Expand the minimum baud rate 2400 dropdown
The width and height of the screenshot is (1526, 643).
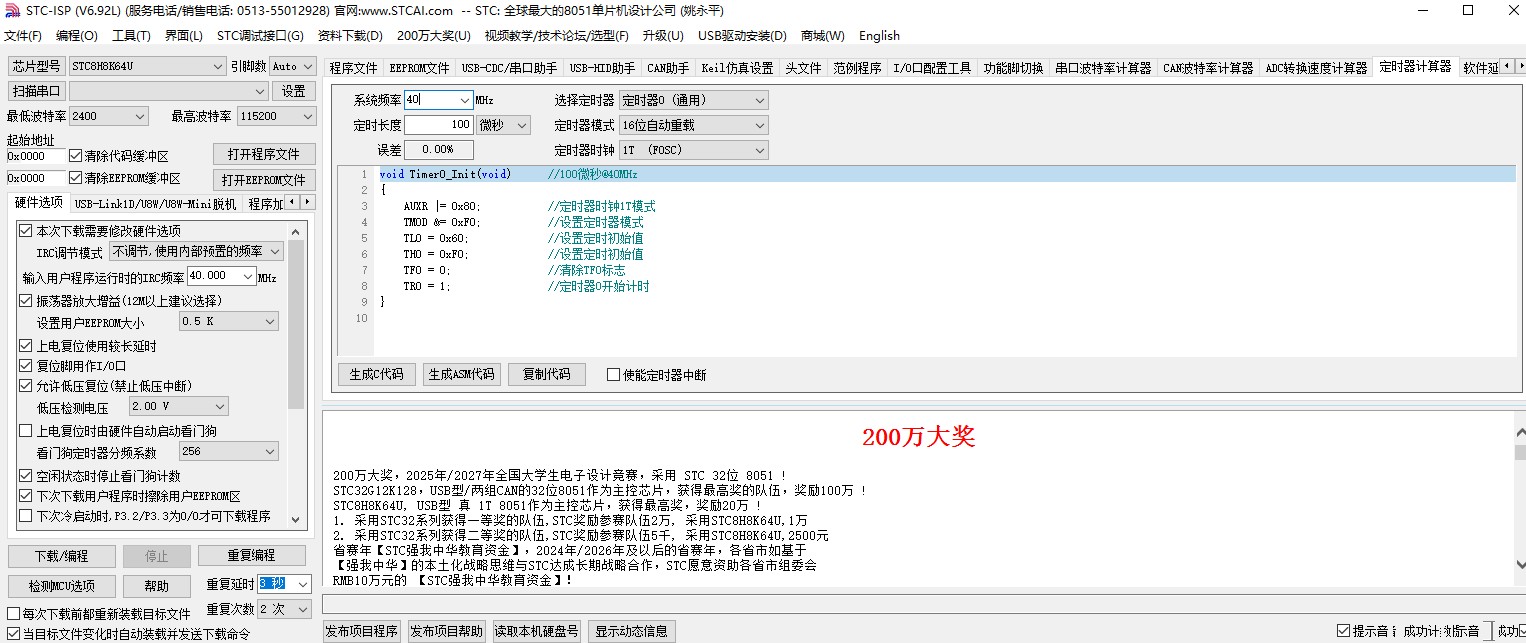109,116
